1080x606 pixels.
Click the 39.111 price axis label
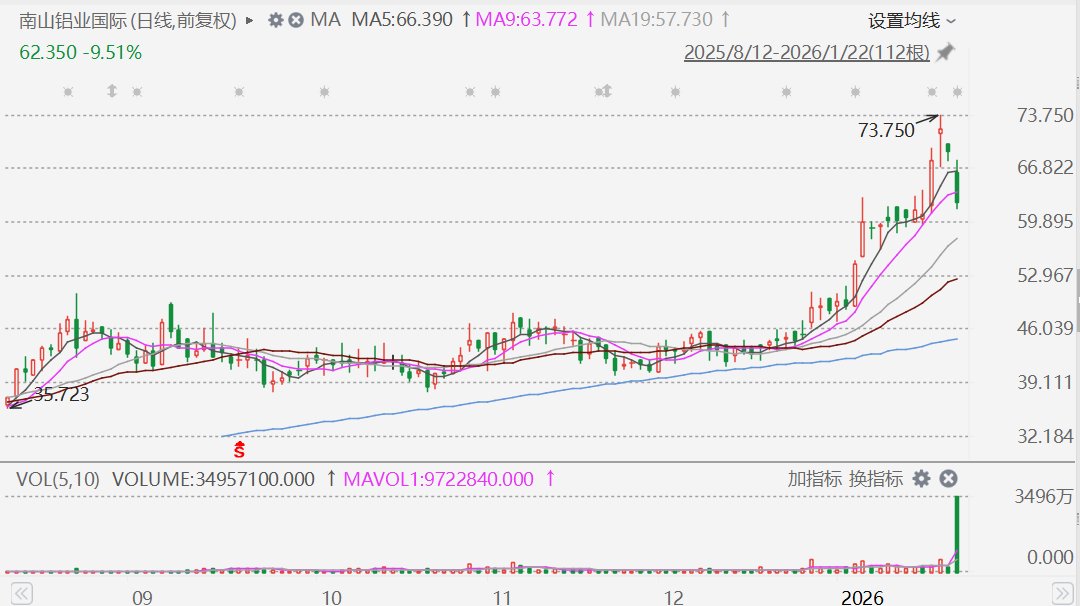[x=1045, y=382]
